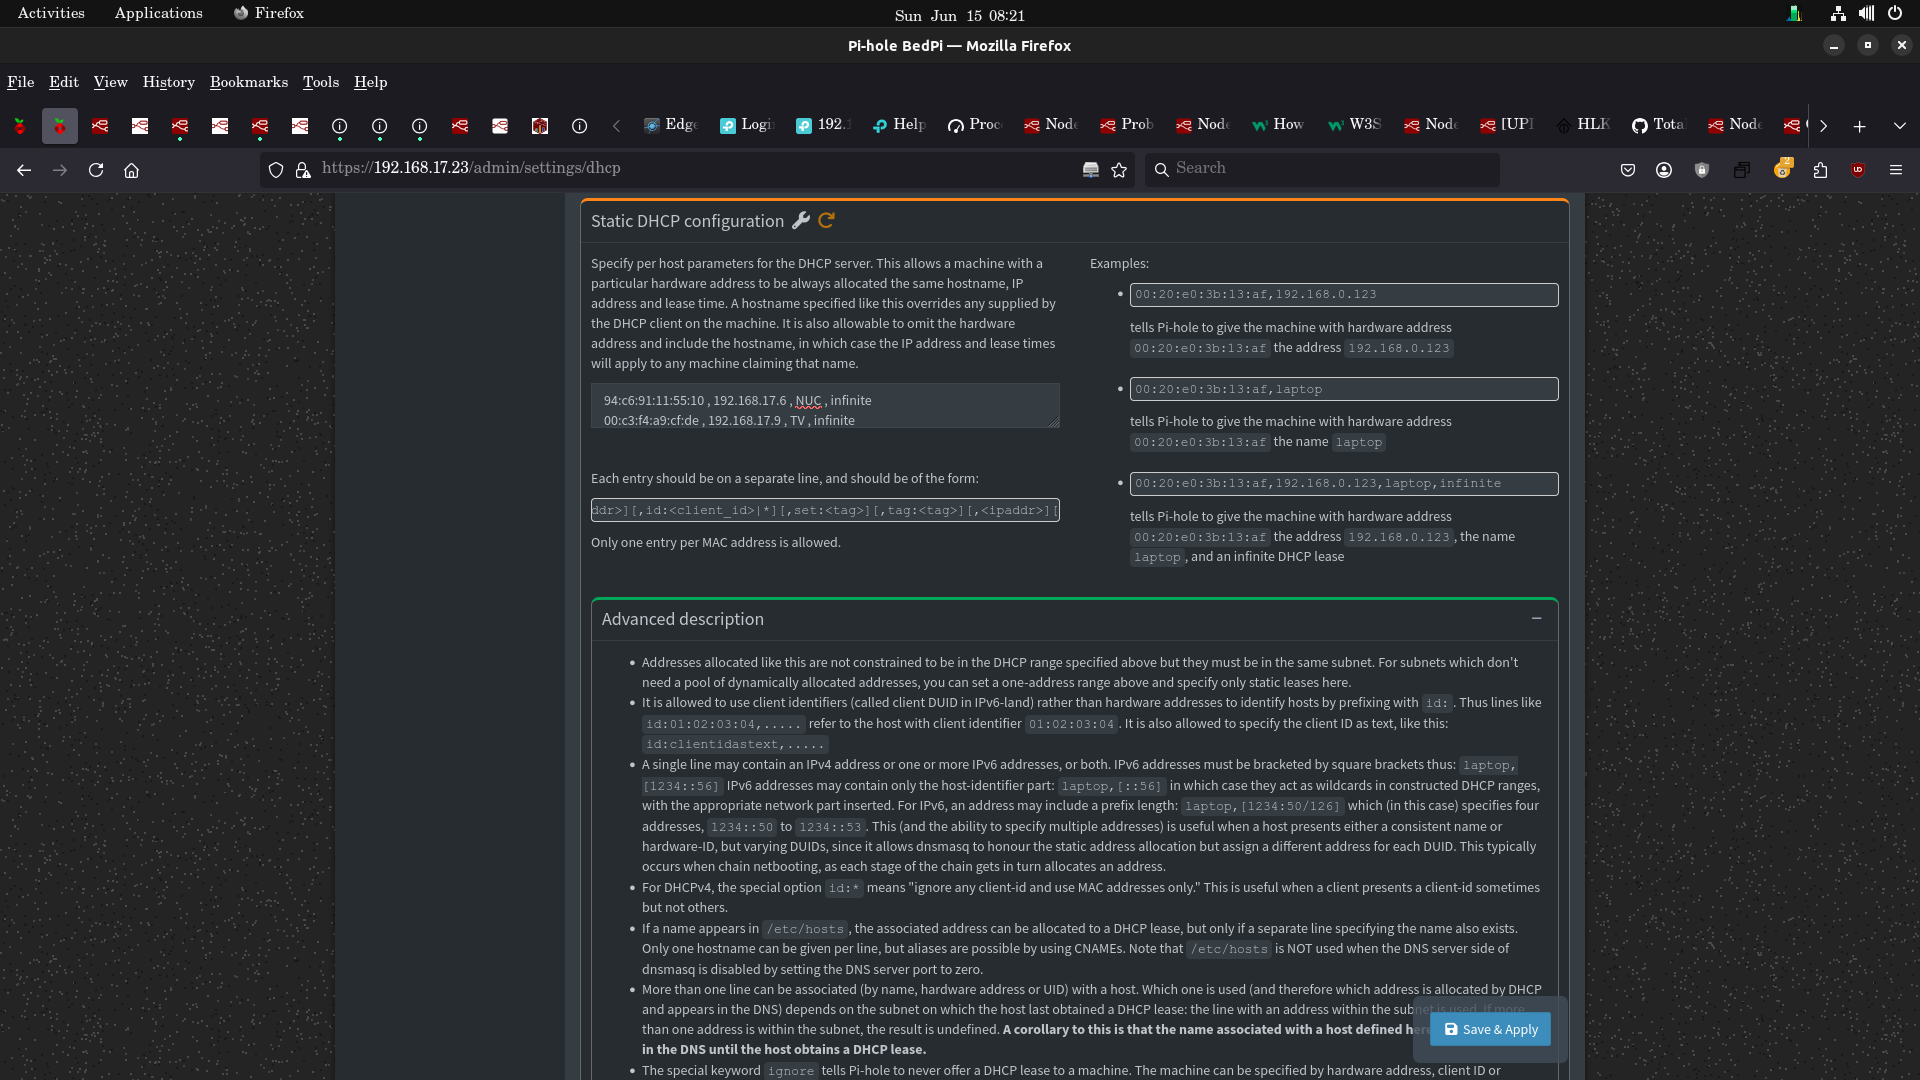Click the volume icon in system tray
Screen dimensions: 1920x1080
[x=1866, y=14]
